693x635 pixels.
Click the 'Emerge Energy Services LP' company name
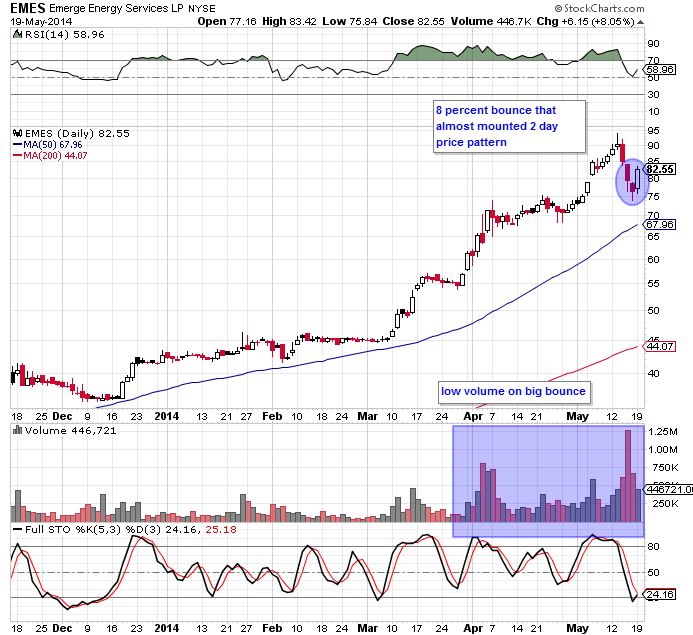(x=116, y=8)
